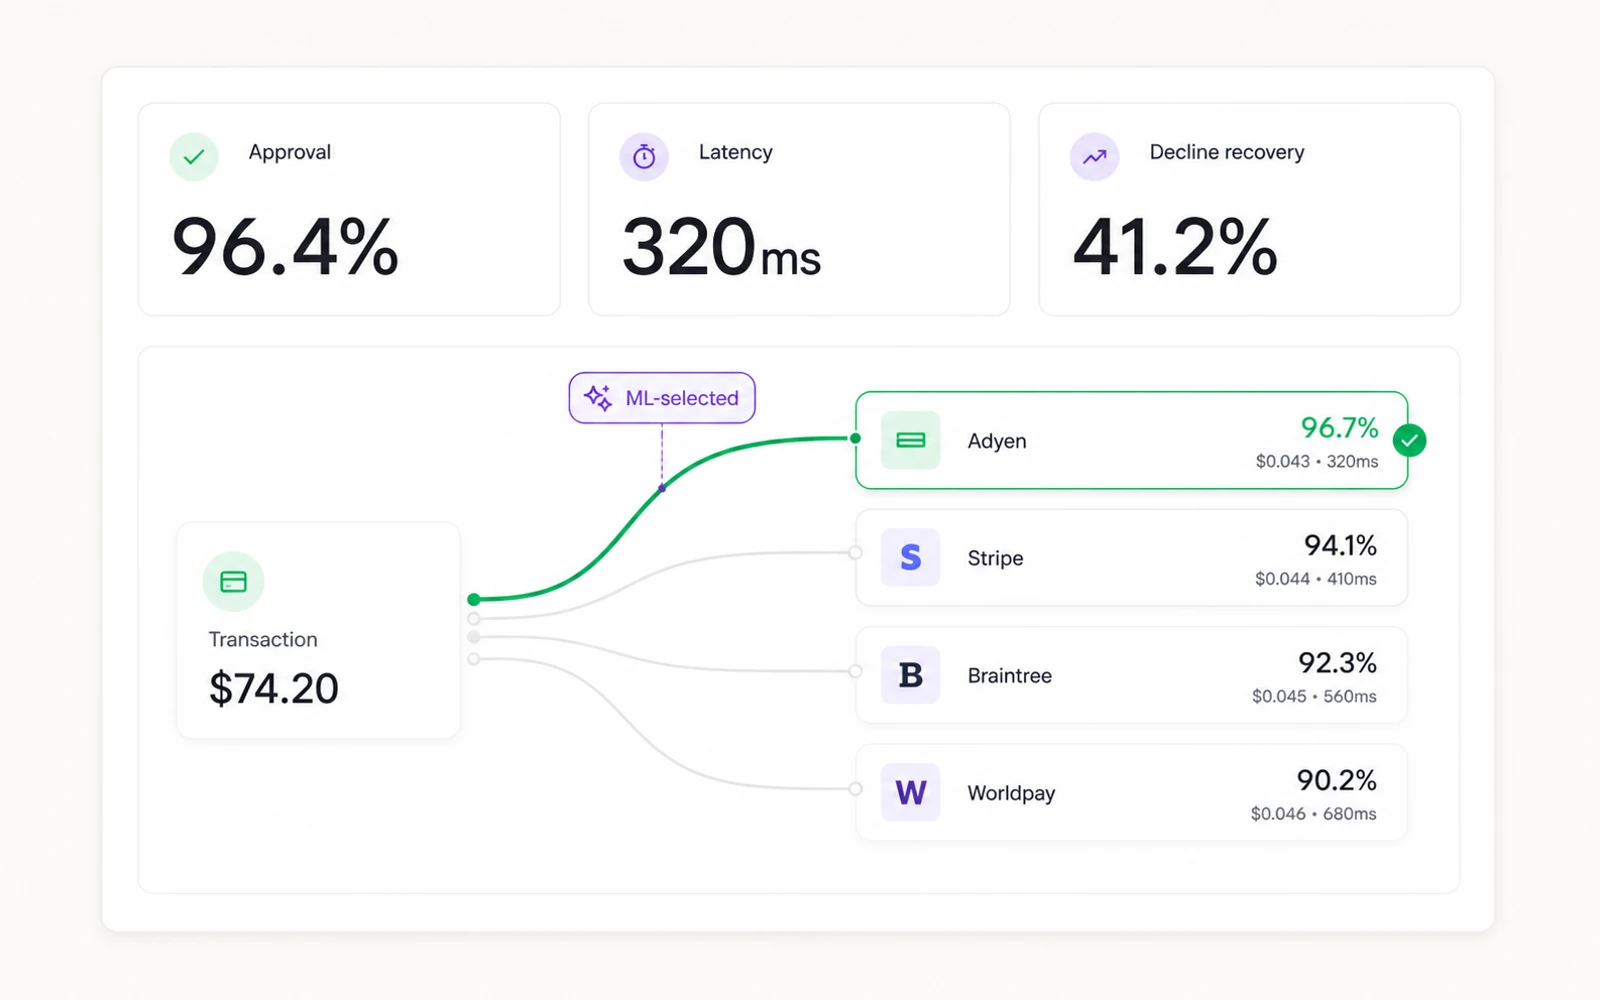Screen dimensions: 1600x1000
Task: Click the Latency label text
Action: coord(736,152)
